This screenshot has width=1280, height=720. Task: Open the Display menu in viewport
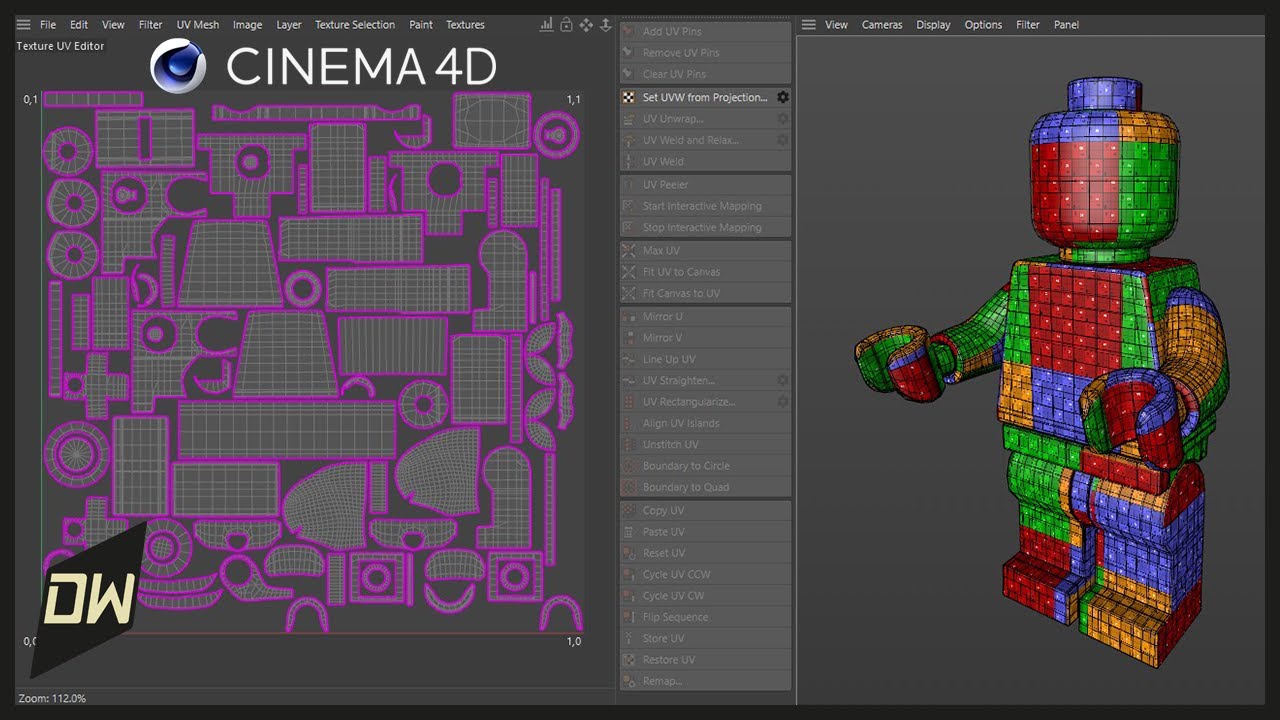(x=933, y=25)
